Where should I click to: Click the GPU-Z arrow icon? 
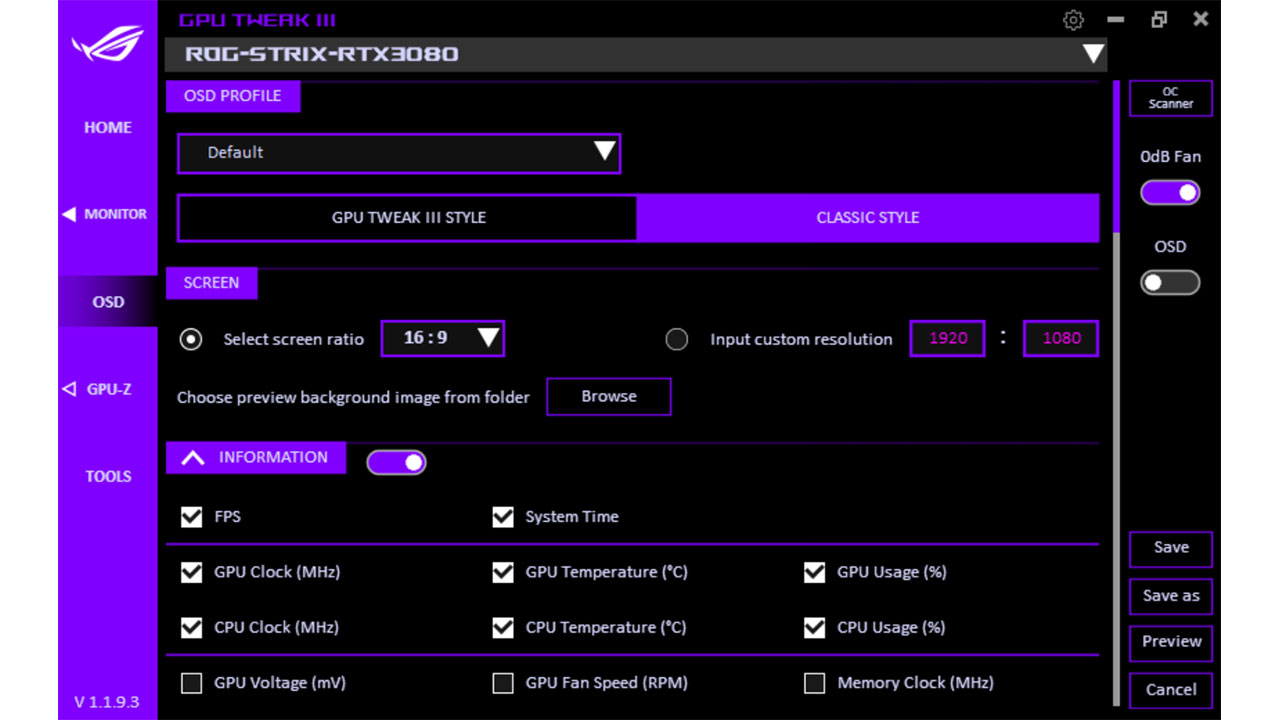coord(69,389)
